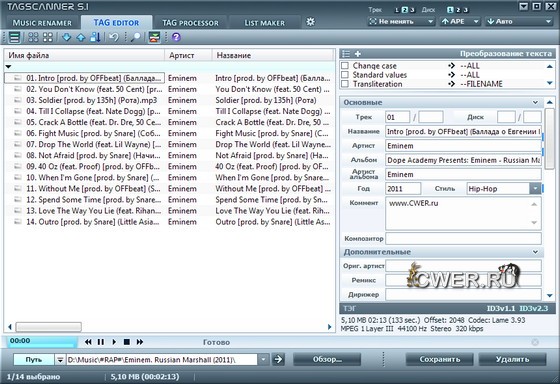Select disc number format 2
Viewport: 560px width, 384px height.
click(458, 10)
